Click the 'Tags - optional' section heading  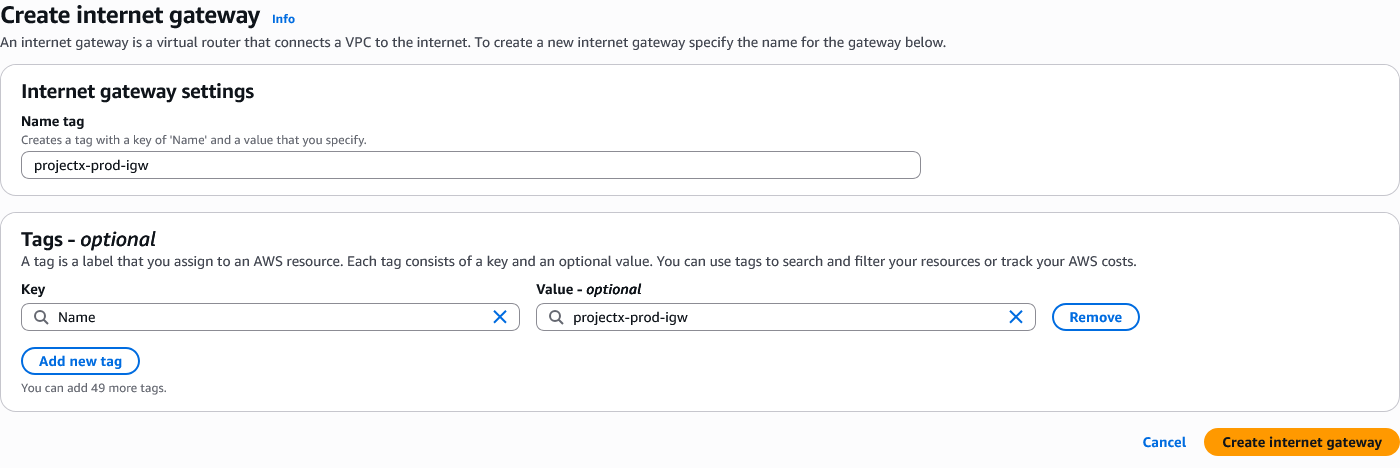point(88,239)
